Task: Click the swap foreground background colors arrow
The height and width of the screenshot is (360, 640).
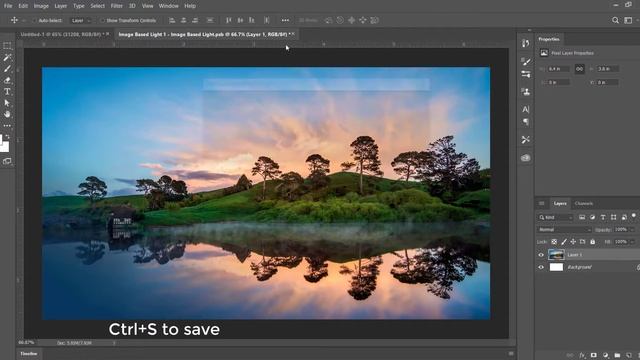Action: [x=7, y=137]
